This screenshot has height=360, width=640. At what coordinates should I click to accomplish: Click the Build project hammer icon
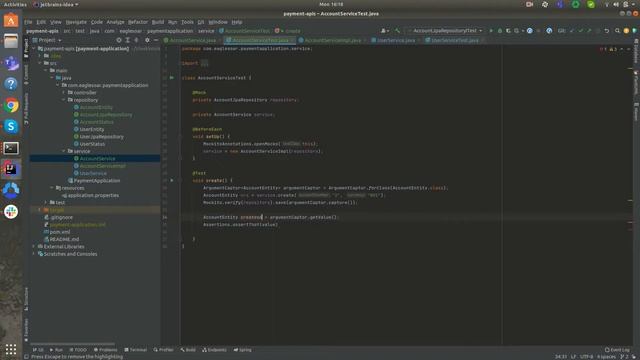(x=397, y=31)
